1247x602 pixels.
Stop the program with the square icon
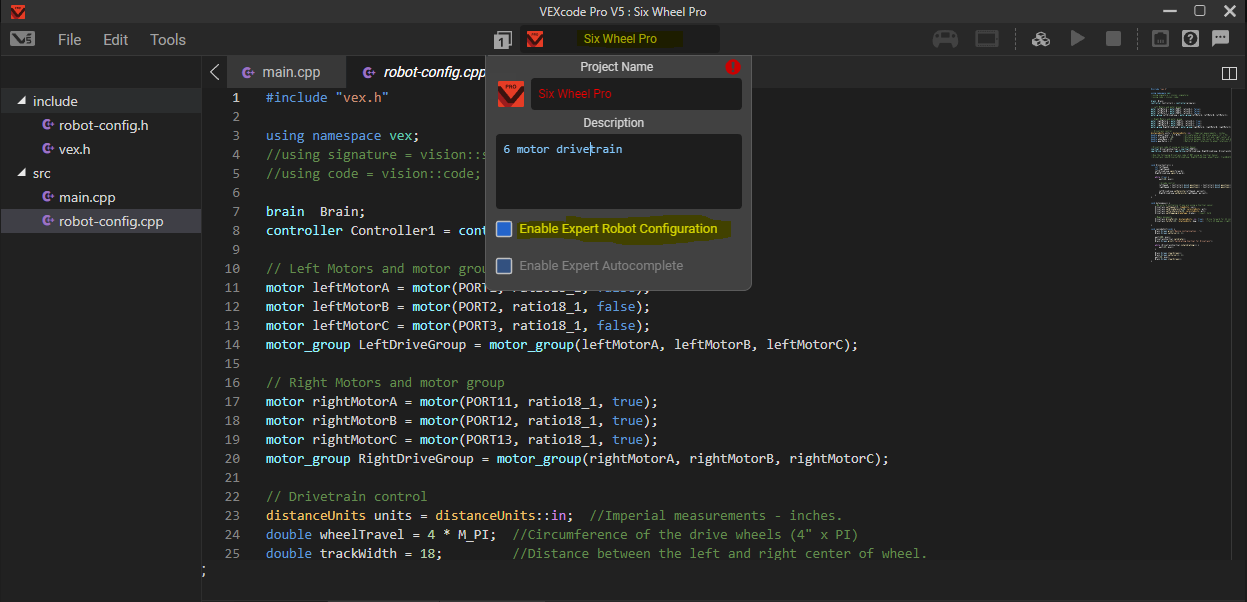pos(1113,39)
